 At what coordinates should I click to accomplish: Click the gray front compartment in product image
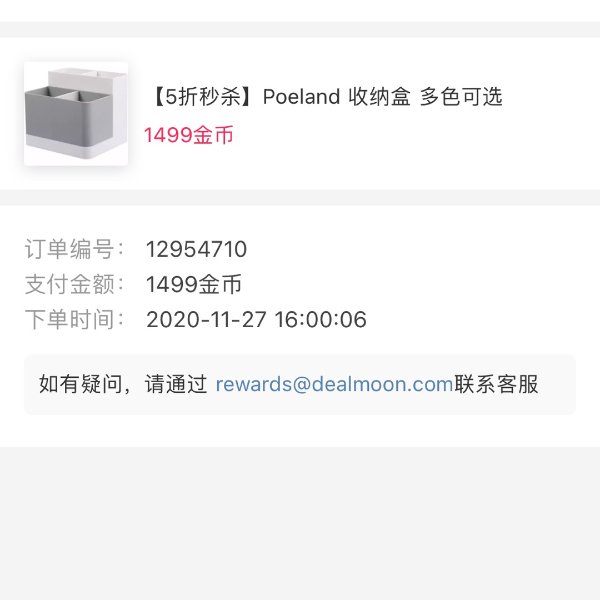click(59, 117)
